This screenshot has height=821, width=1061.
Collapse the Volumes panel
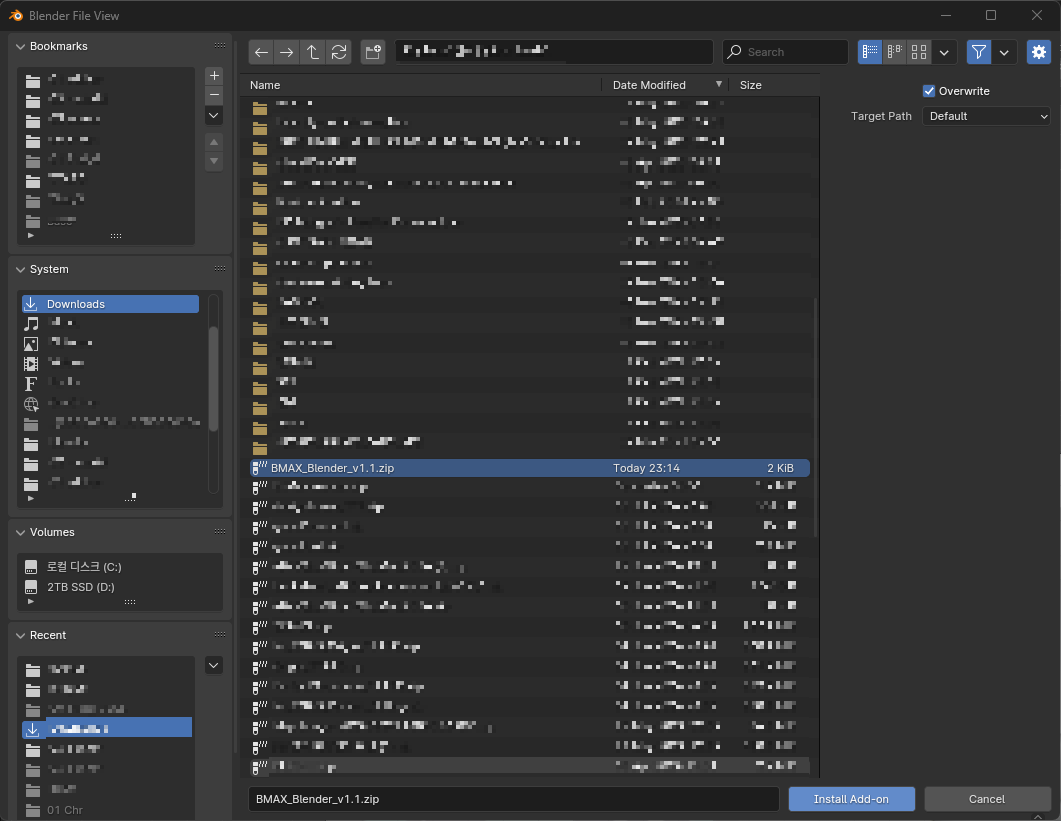pos(20,532)
